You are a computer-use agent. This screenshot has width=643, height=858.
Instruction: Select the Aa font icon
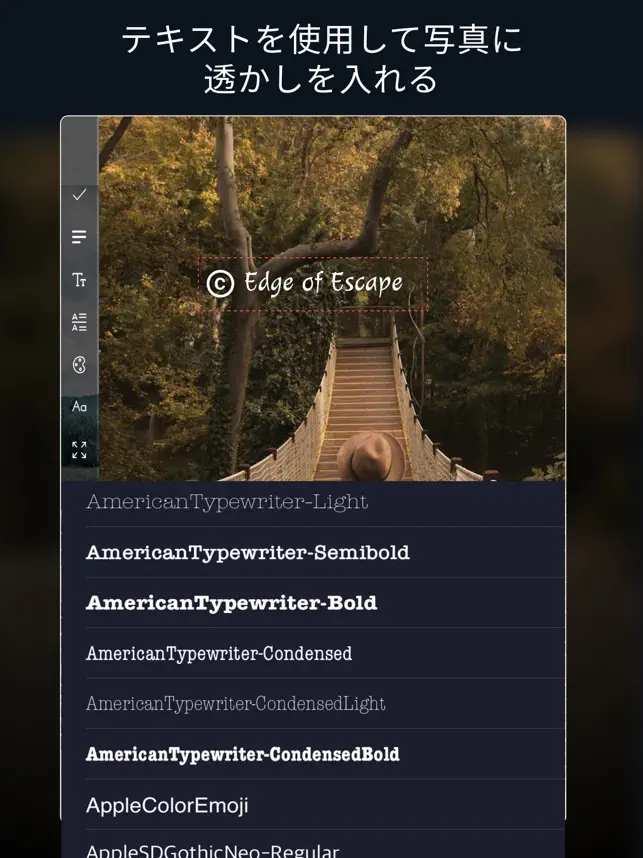click(79, 407)
